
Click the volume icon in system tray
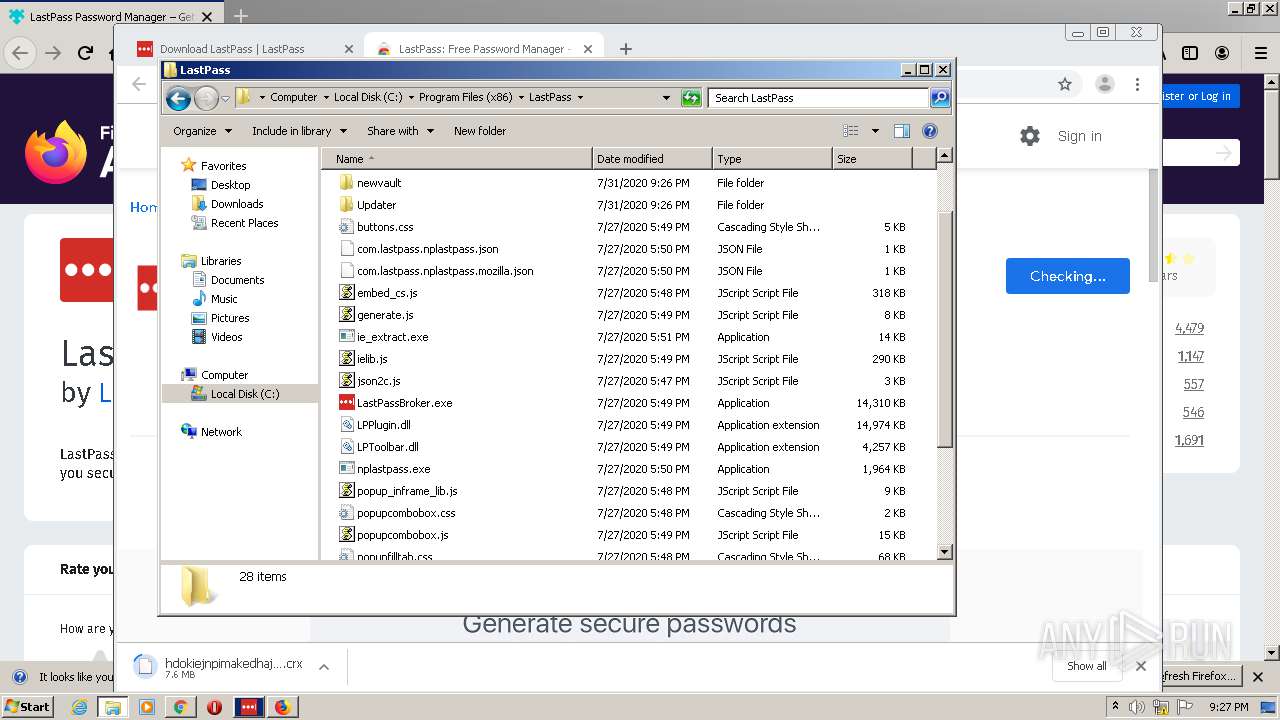(1137, 707)
